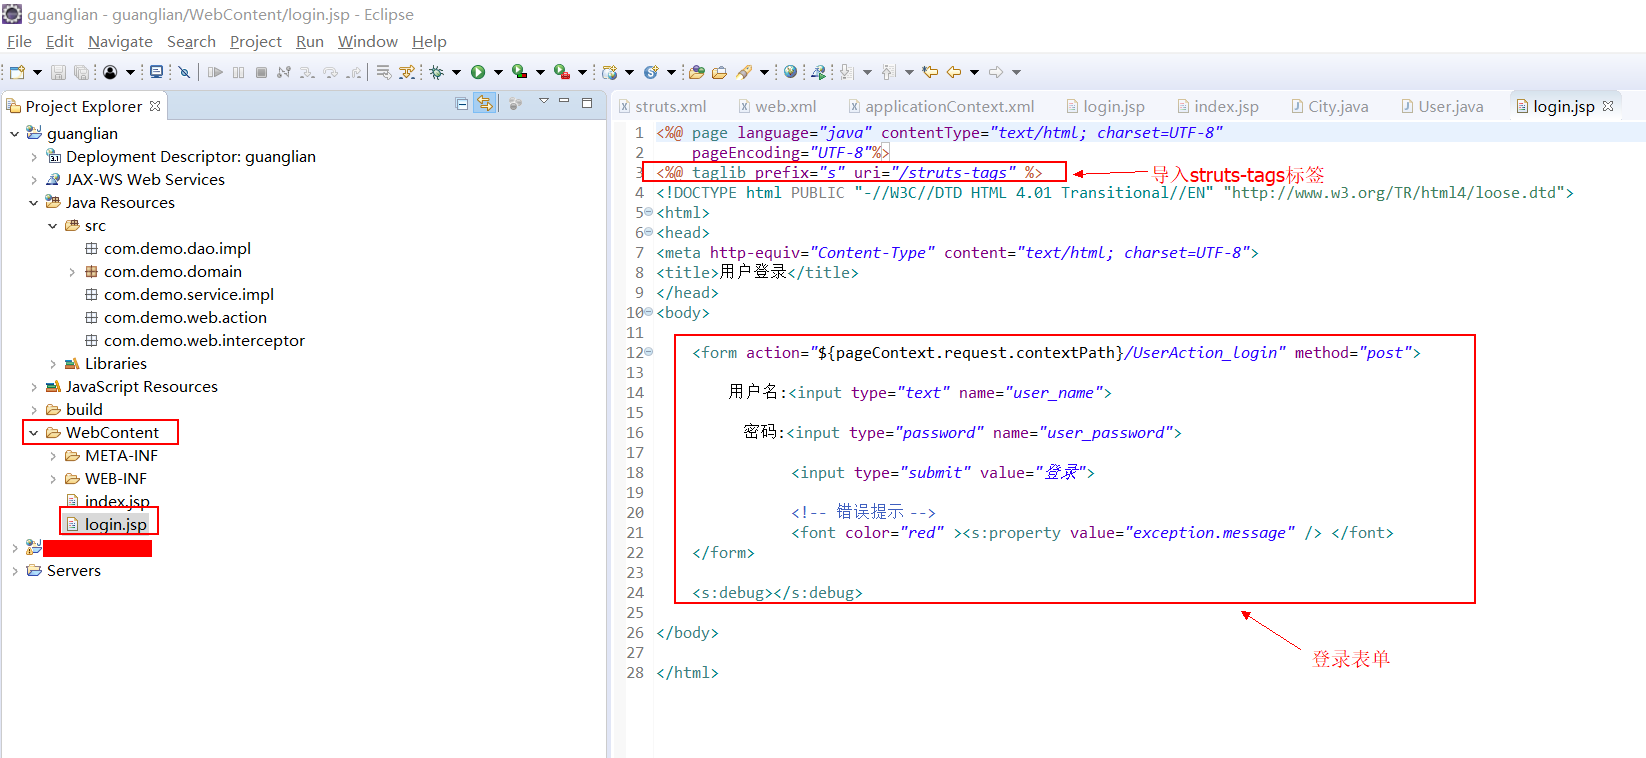Toggle Link with Editor in Project Explorer
This screenshot has height=758, width=1646.
point(485,103)
